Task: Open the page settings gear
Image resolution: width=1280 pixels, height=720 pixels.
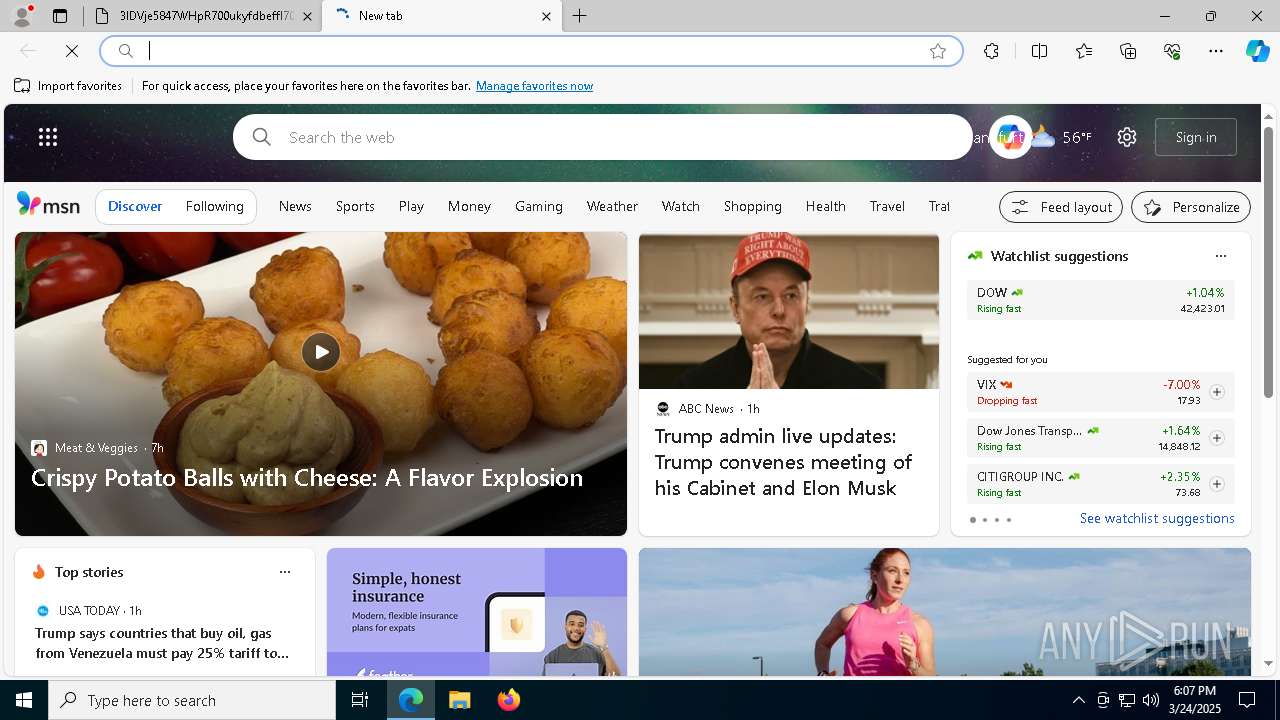Action: [x=1127, y=137]
